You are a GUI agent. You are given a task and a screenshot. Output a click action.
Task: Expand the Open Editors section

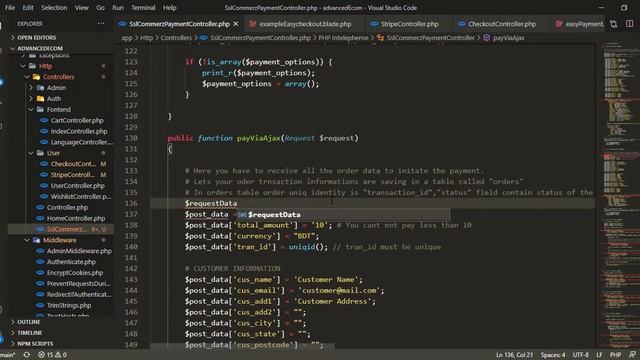tap(36, 38)
